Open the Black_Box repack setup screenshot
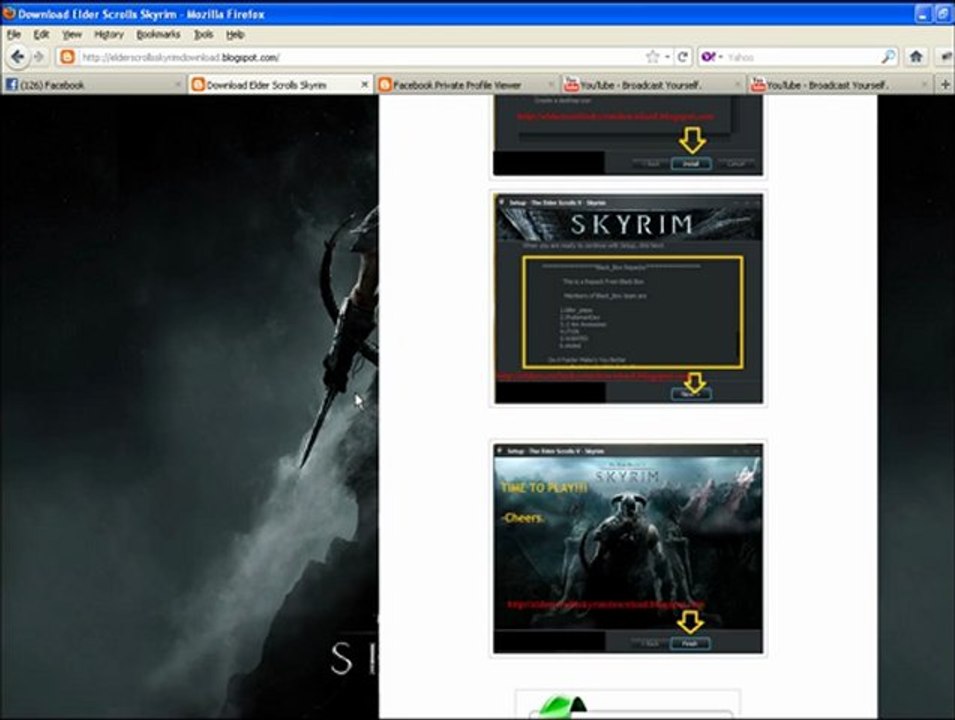Image resolution: width=955 pixels, height=720 pixels. (628, 298)
